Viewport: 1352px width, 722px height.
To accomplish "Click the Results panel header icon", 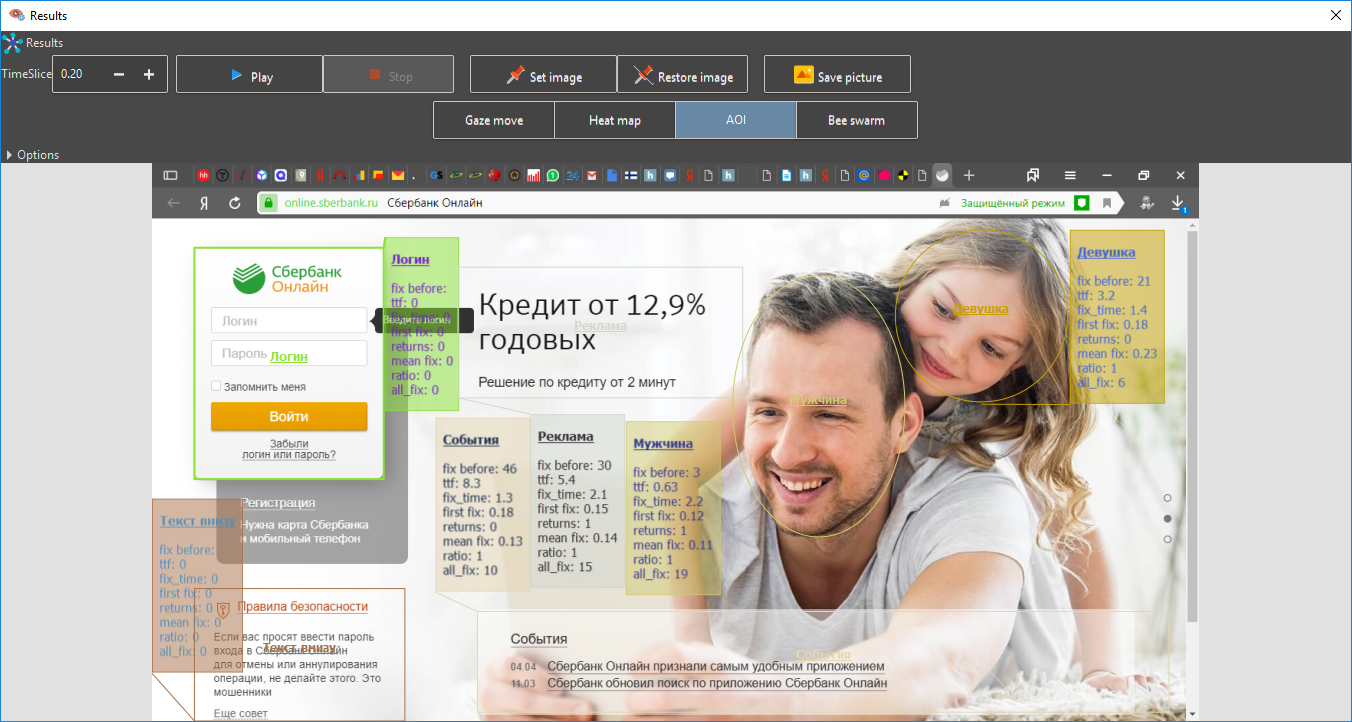I will pos(12,43).
